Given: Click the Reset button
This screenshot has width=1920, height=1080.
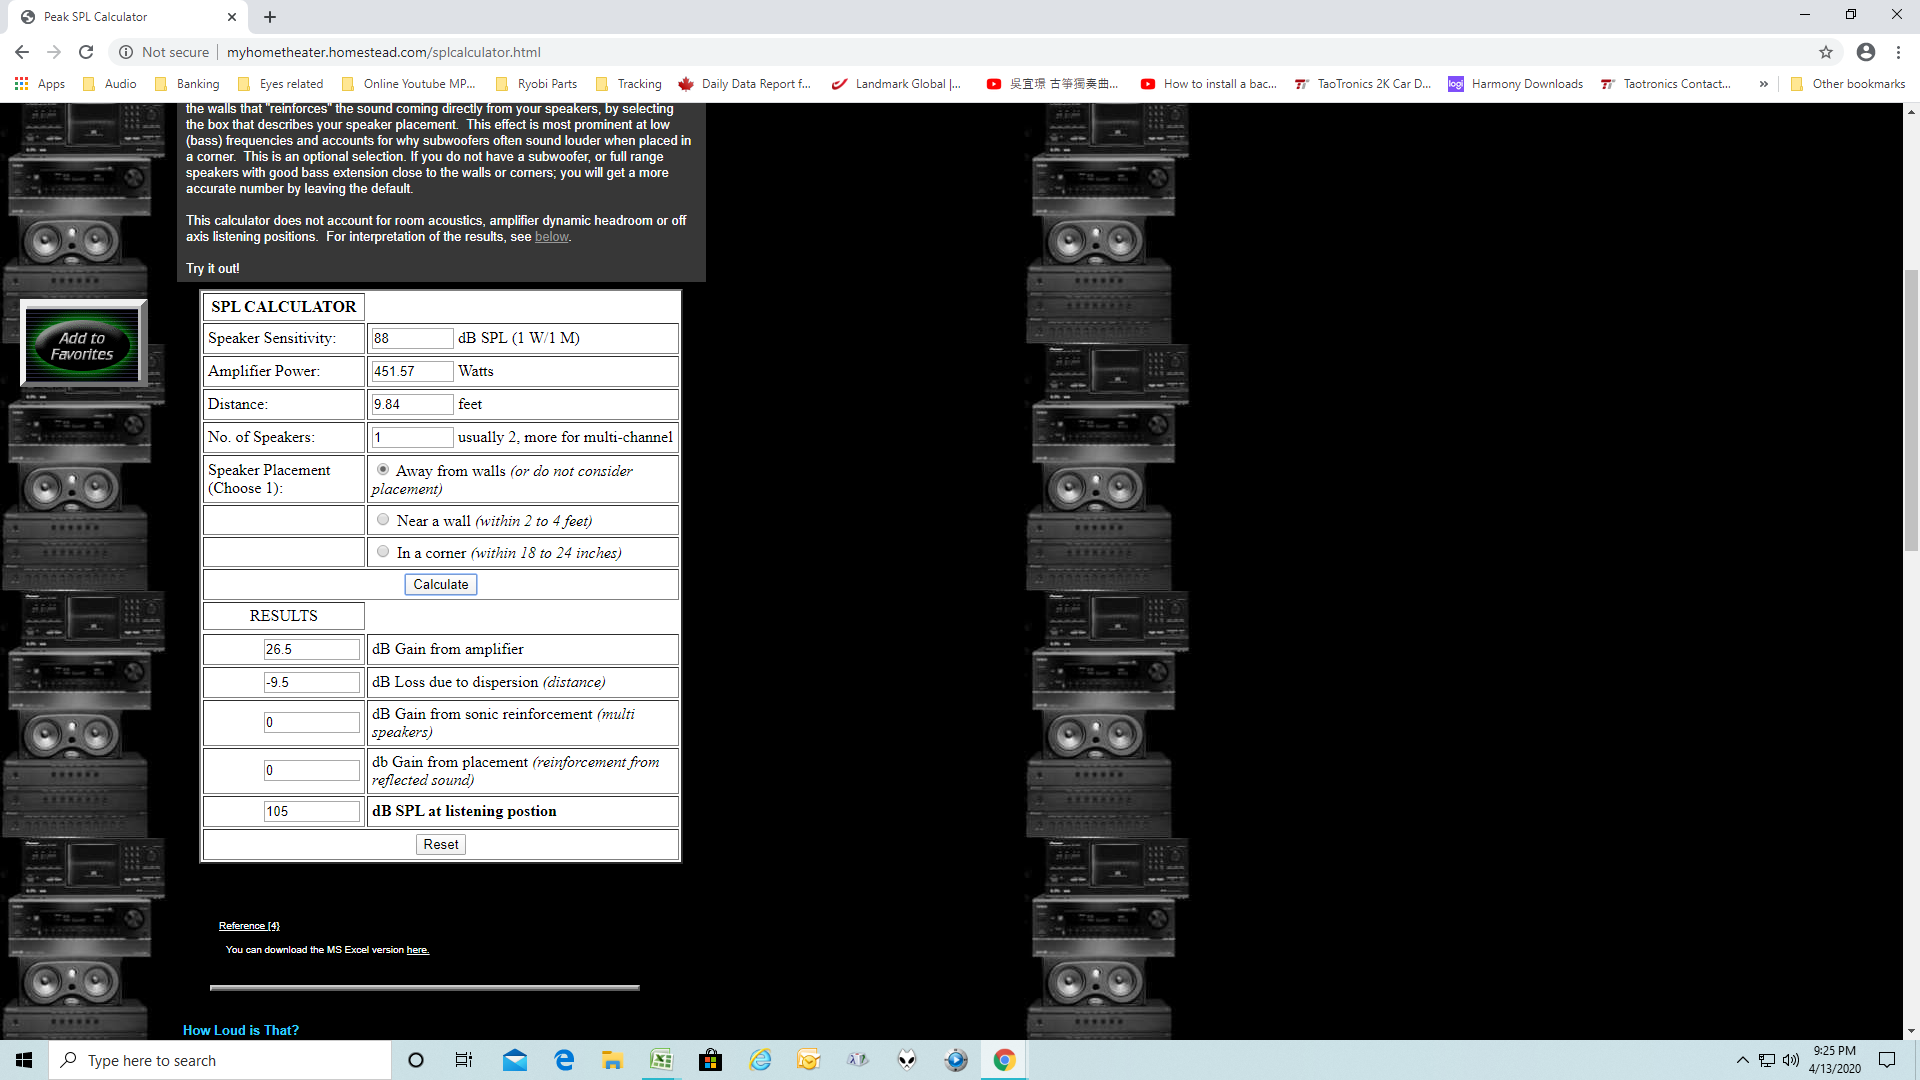Looking at the screenshot, I should (x=440, y=844).
